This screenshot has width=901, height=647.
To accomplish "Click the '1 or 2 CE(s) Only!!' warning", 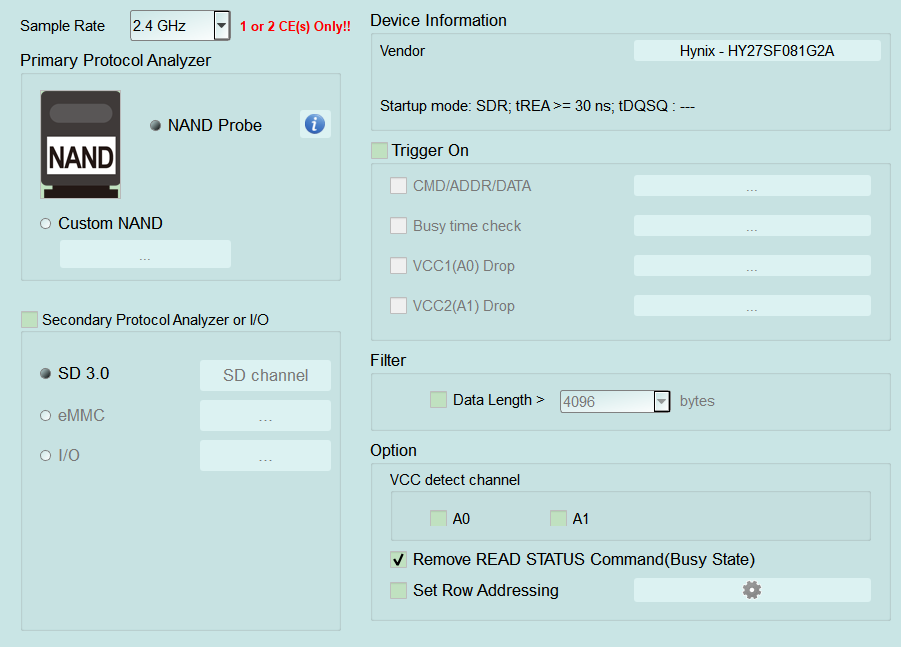I will (x=295, y=26).
